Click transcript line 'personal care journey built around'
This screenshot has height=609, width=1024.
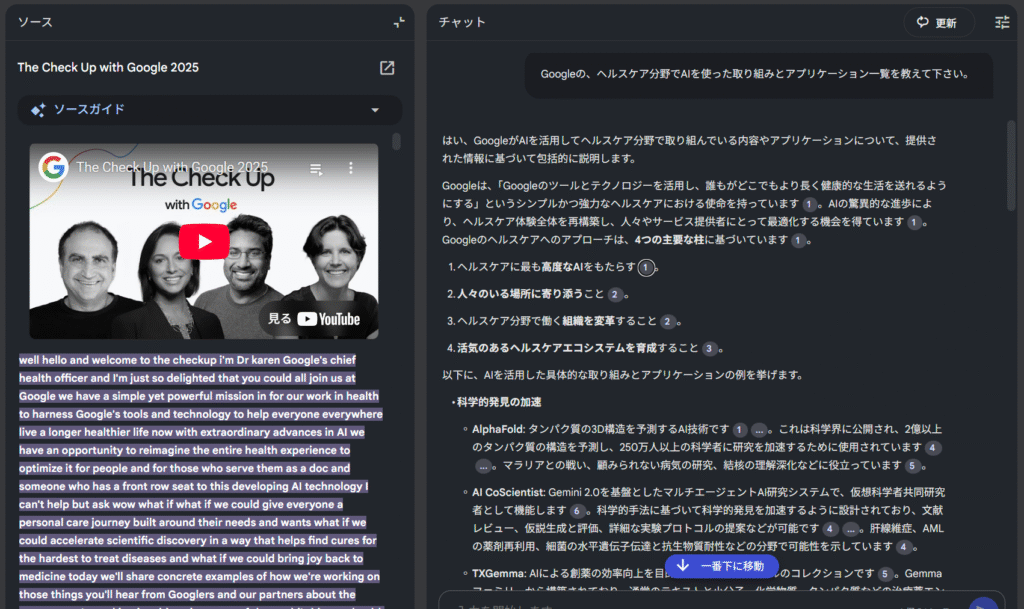[x=193, y=522]
